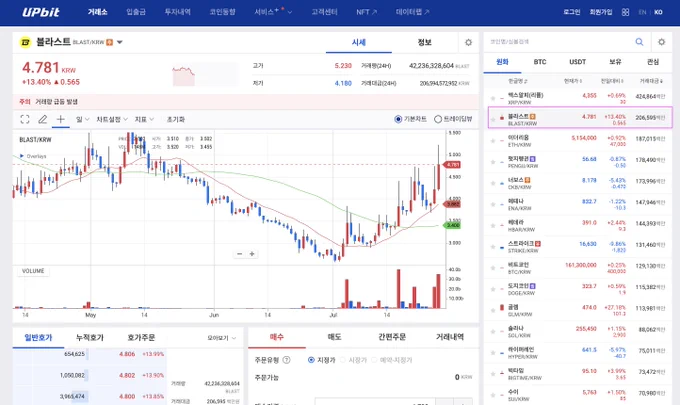Screen dimensions: 680x405
Task: Open 데이터랩 external link
Action: point(412,12)
